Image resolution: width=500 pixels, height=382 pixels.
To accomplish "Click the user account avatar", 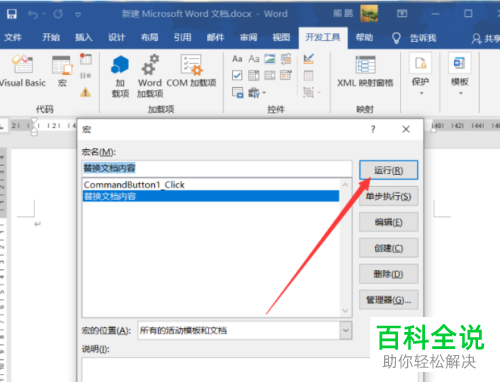I will [x=369, y=14].
